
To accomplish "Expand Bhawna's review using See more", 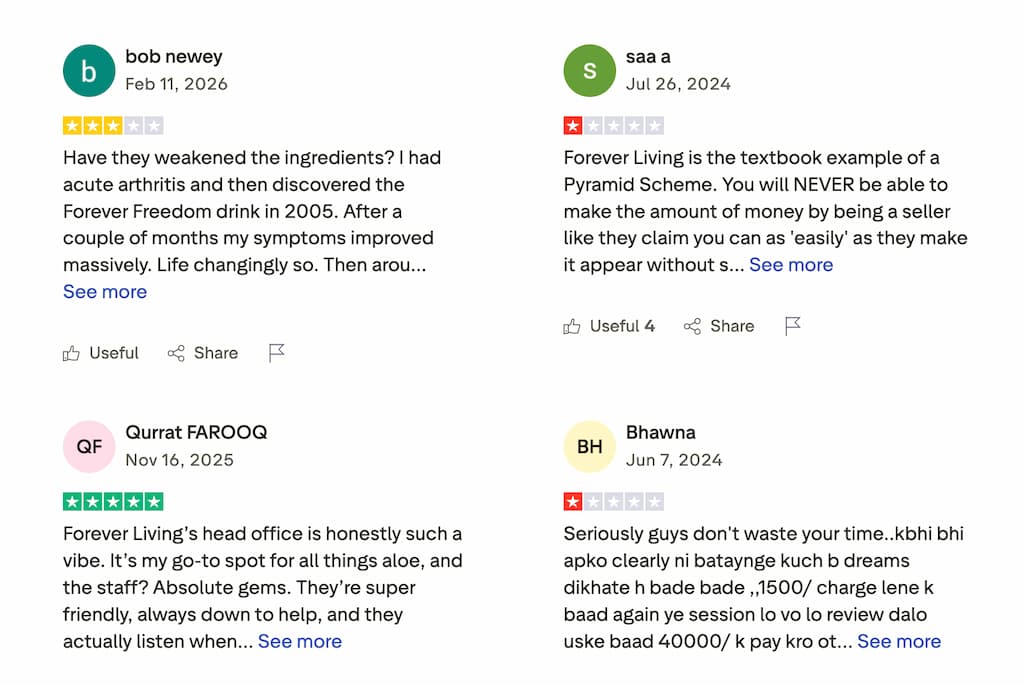I will 898,641.
